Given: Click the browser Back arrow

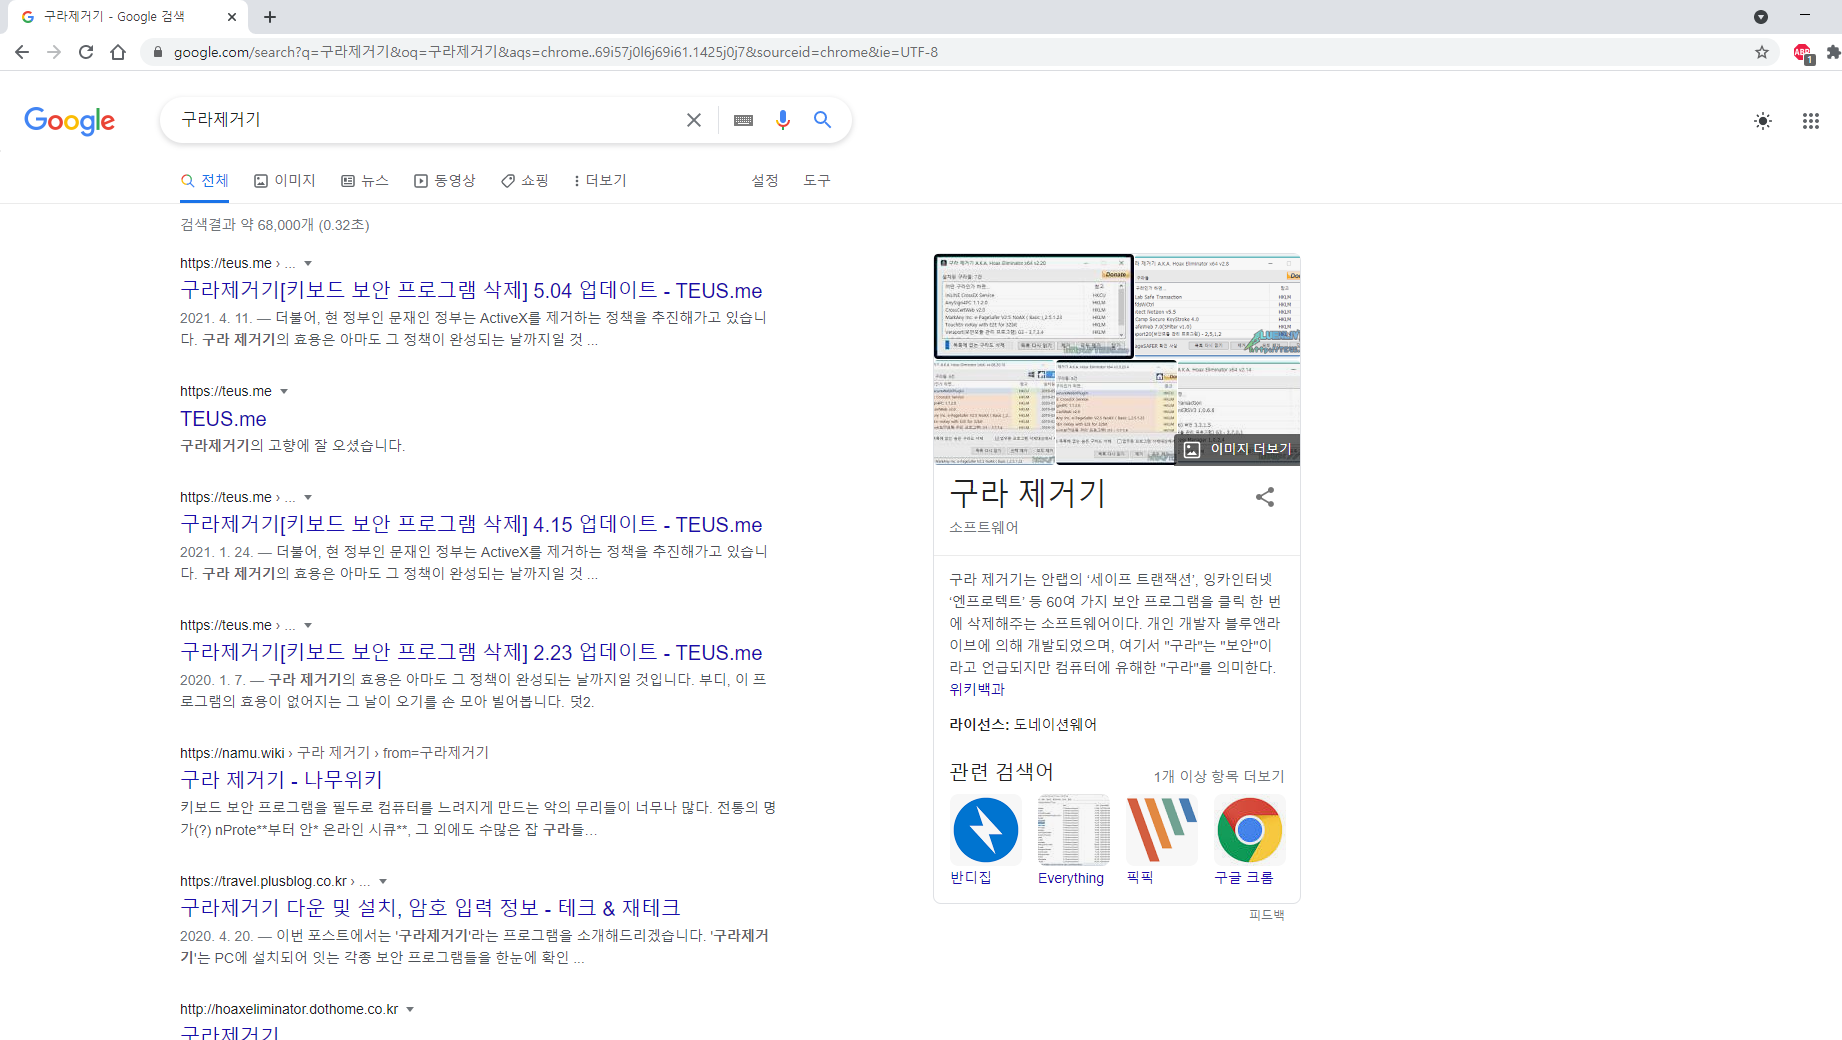Looking at the screenshot, I should [22, 52].
